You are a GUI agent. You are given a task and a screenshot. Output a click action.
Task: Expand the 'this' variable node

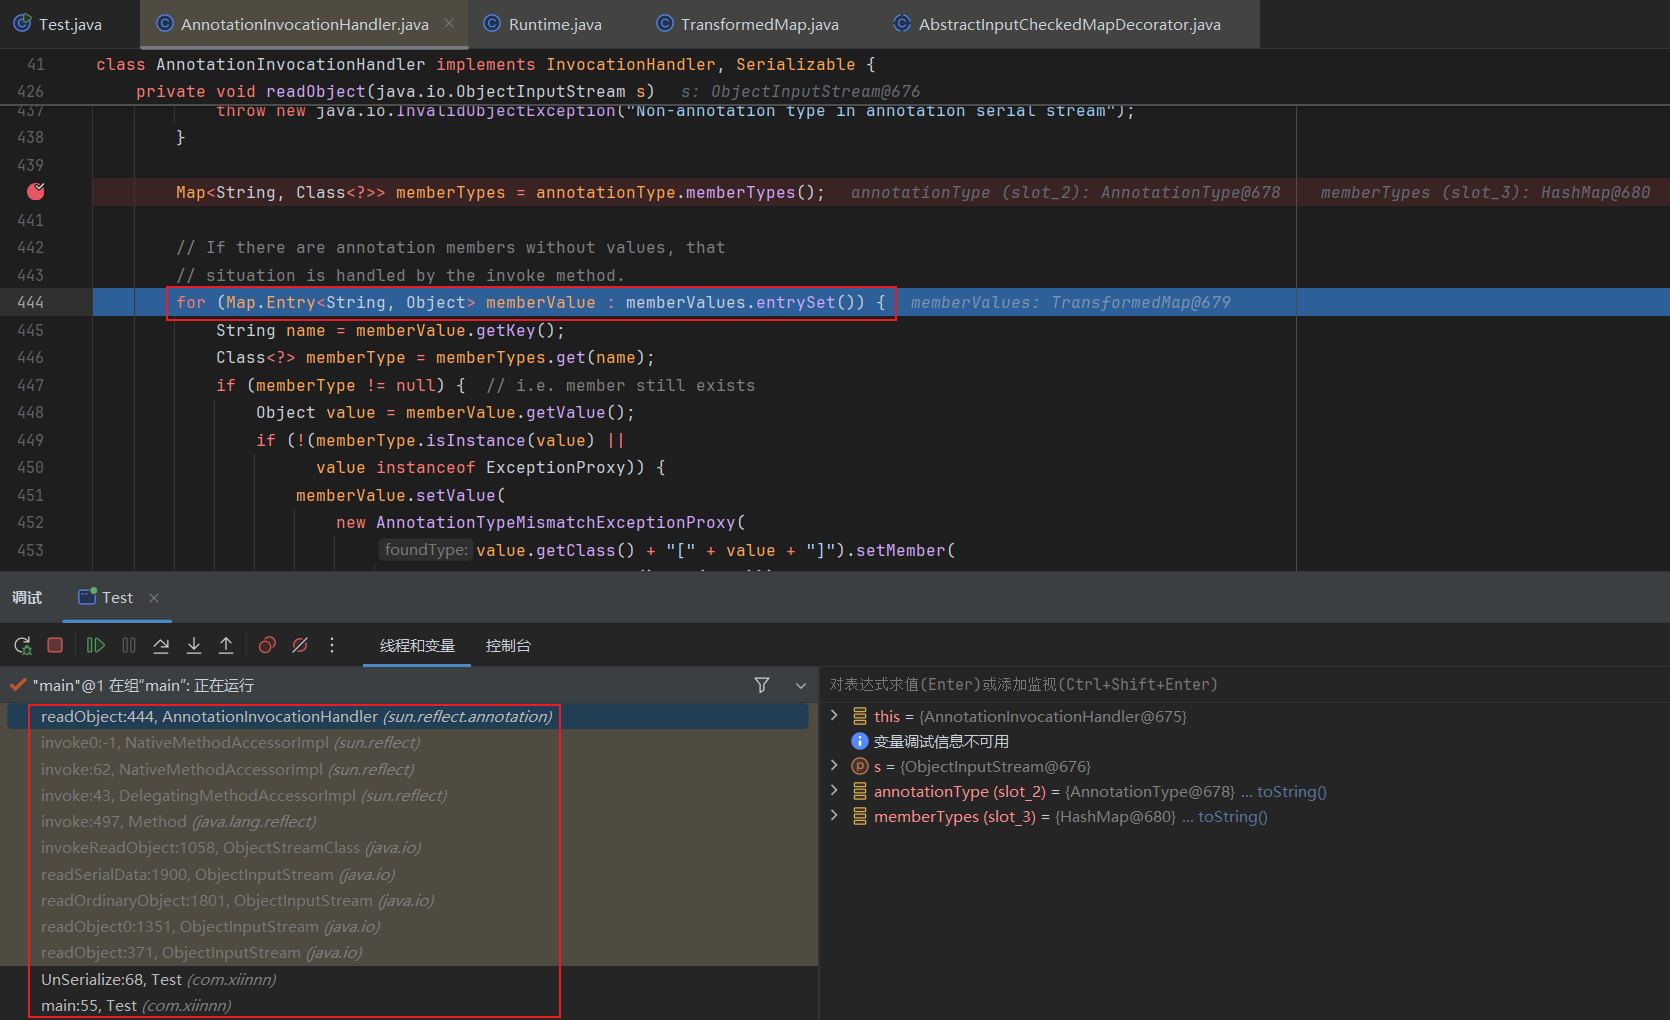click(835, 716)
